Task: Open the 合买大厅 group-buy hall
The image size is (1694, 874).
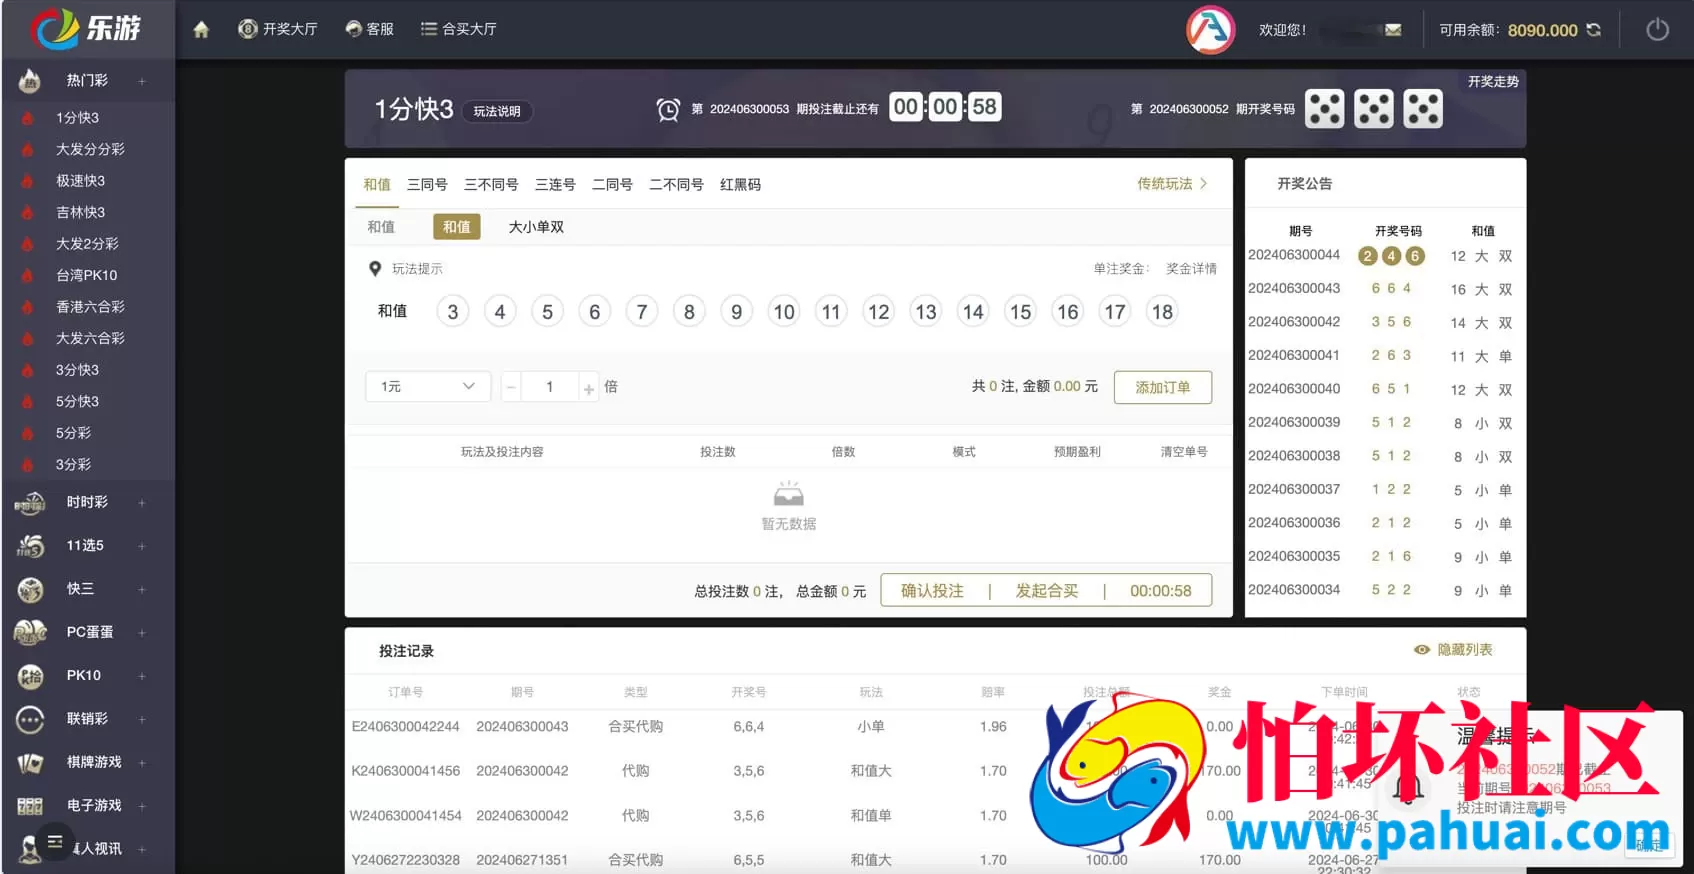Action: [459, 29]
